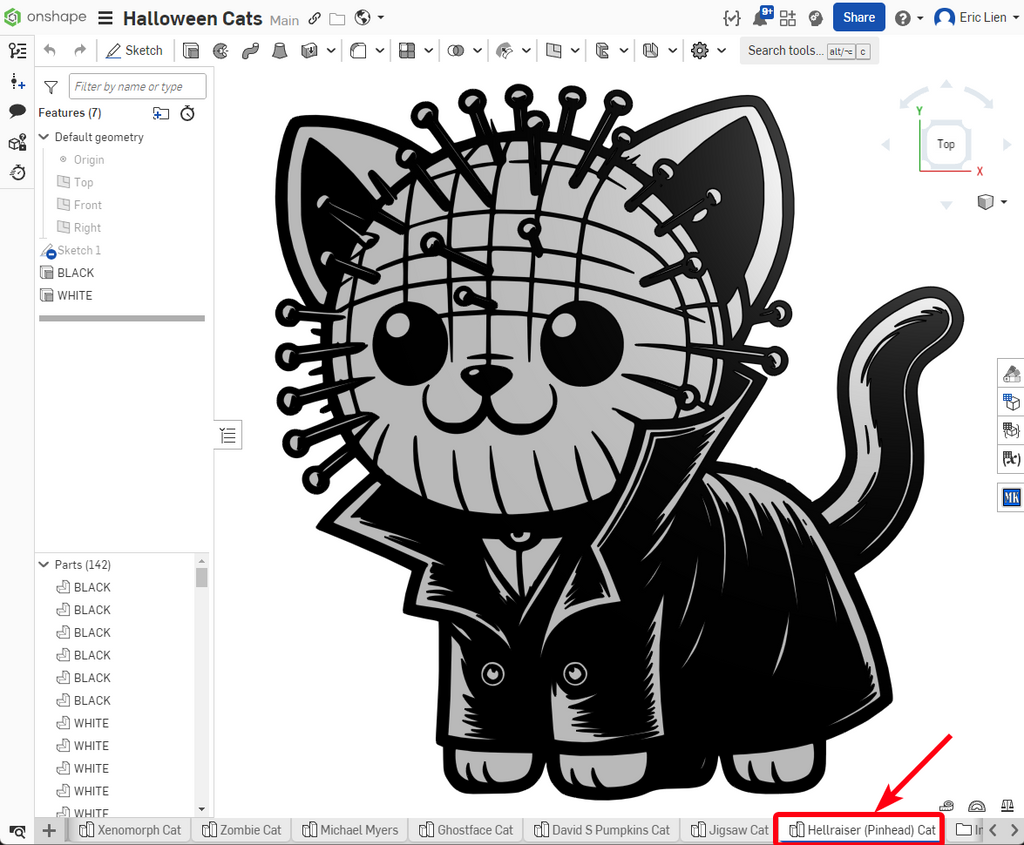The height and width of the screenshot is (845, 1024).
Task: Click the feature list rollback bar
Action: click(122, 318)
